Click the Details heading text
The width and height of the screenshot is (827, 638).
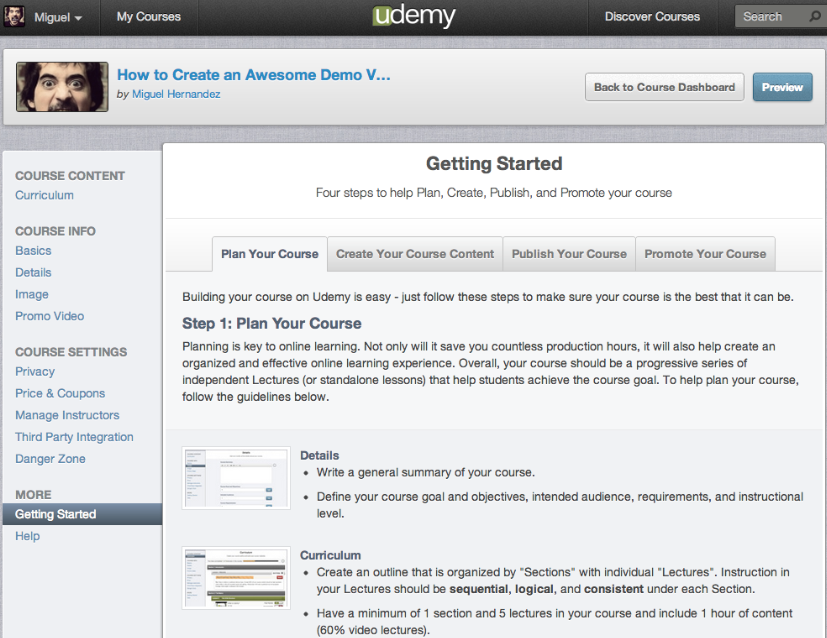click(x=320, y=456)
